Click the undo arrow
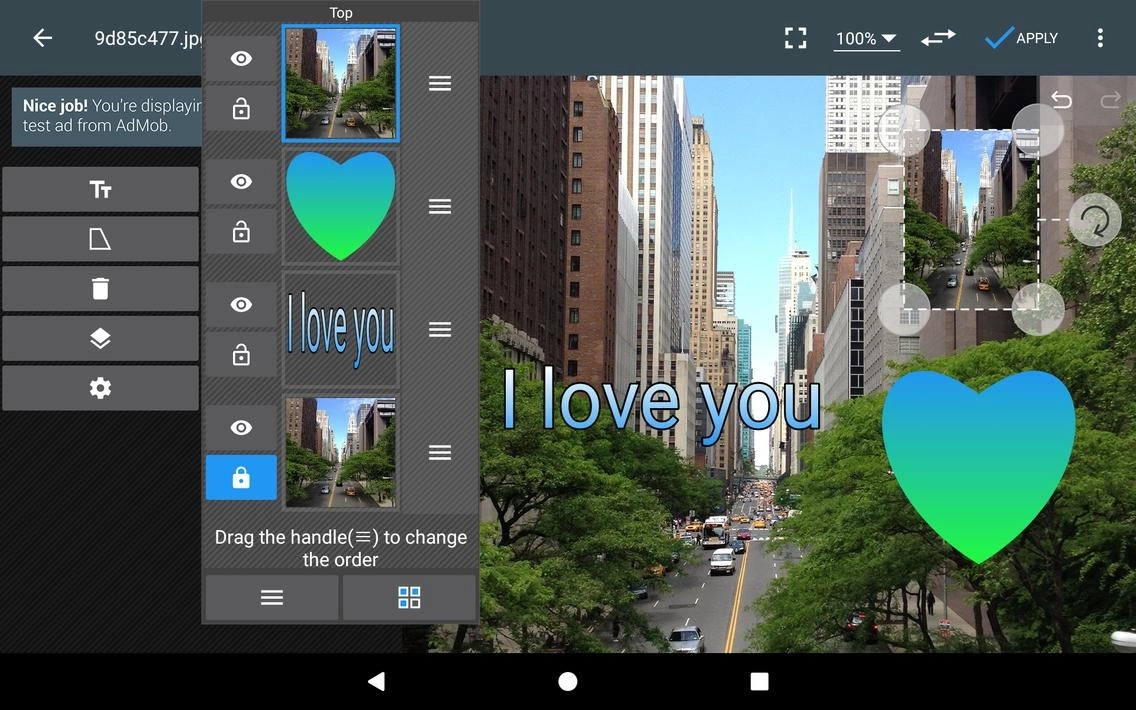The image size is (1136, 710). pos(1061,100)
